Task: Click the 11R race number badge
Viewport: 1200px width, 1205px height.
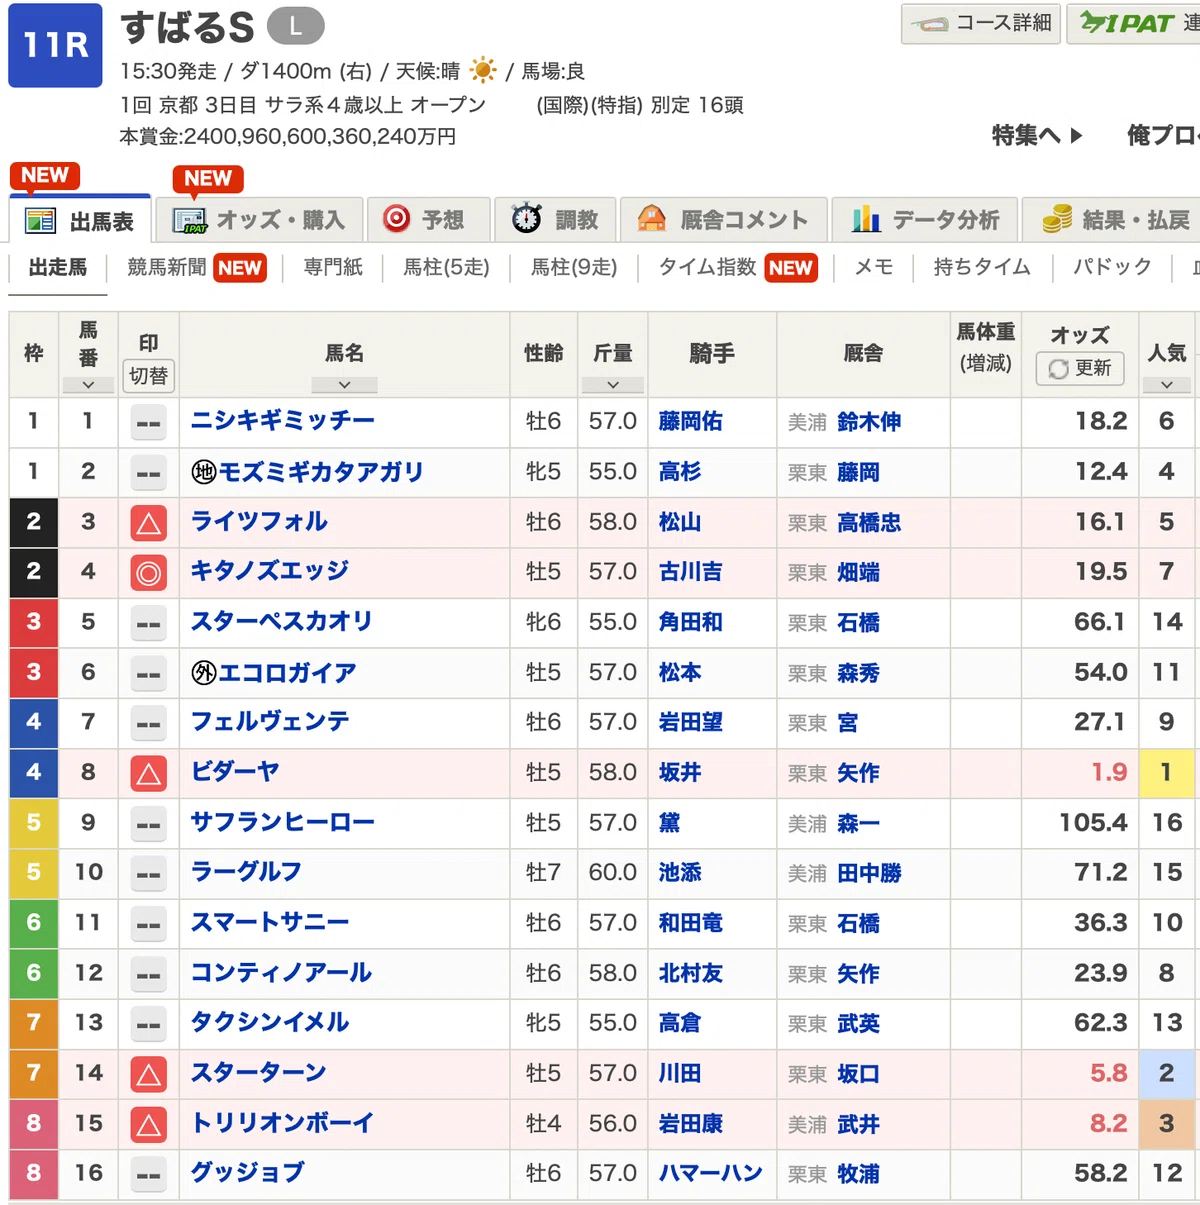Action: [56, 46]
